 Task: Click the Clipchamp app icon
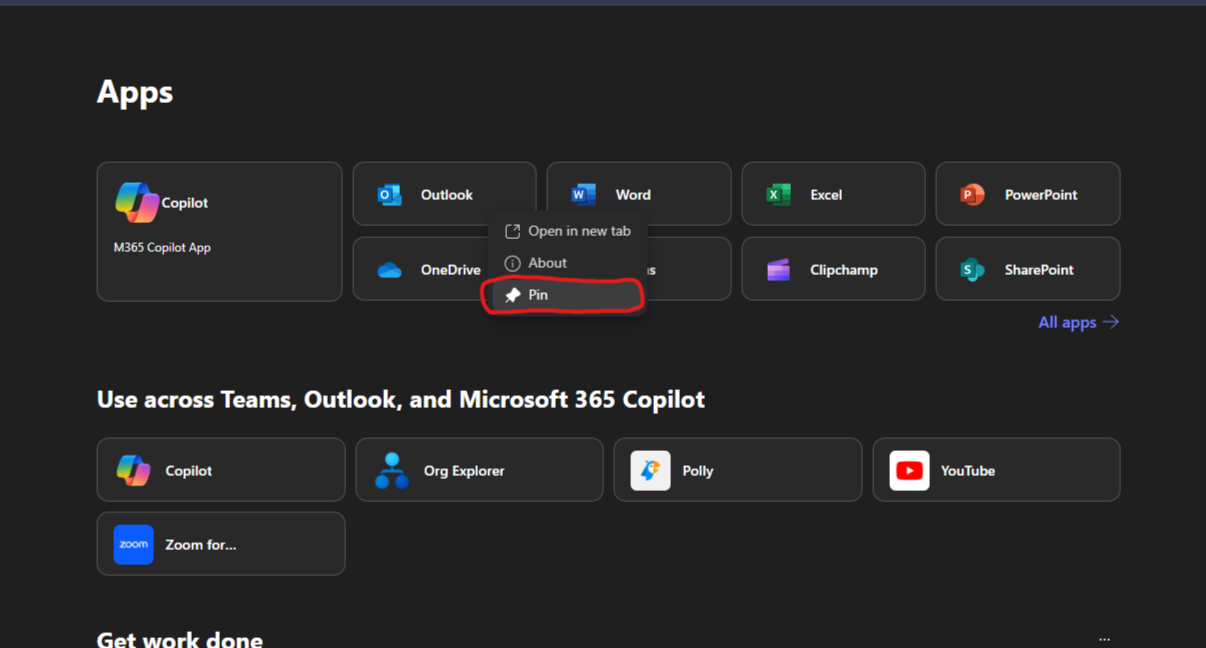pos(778,270)
